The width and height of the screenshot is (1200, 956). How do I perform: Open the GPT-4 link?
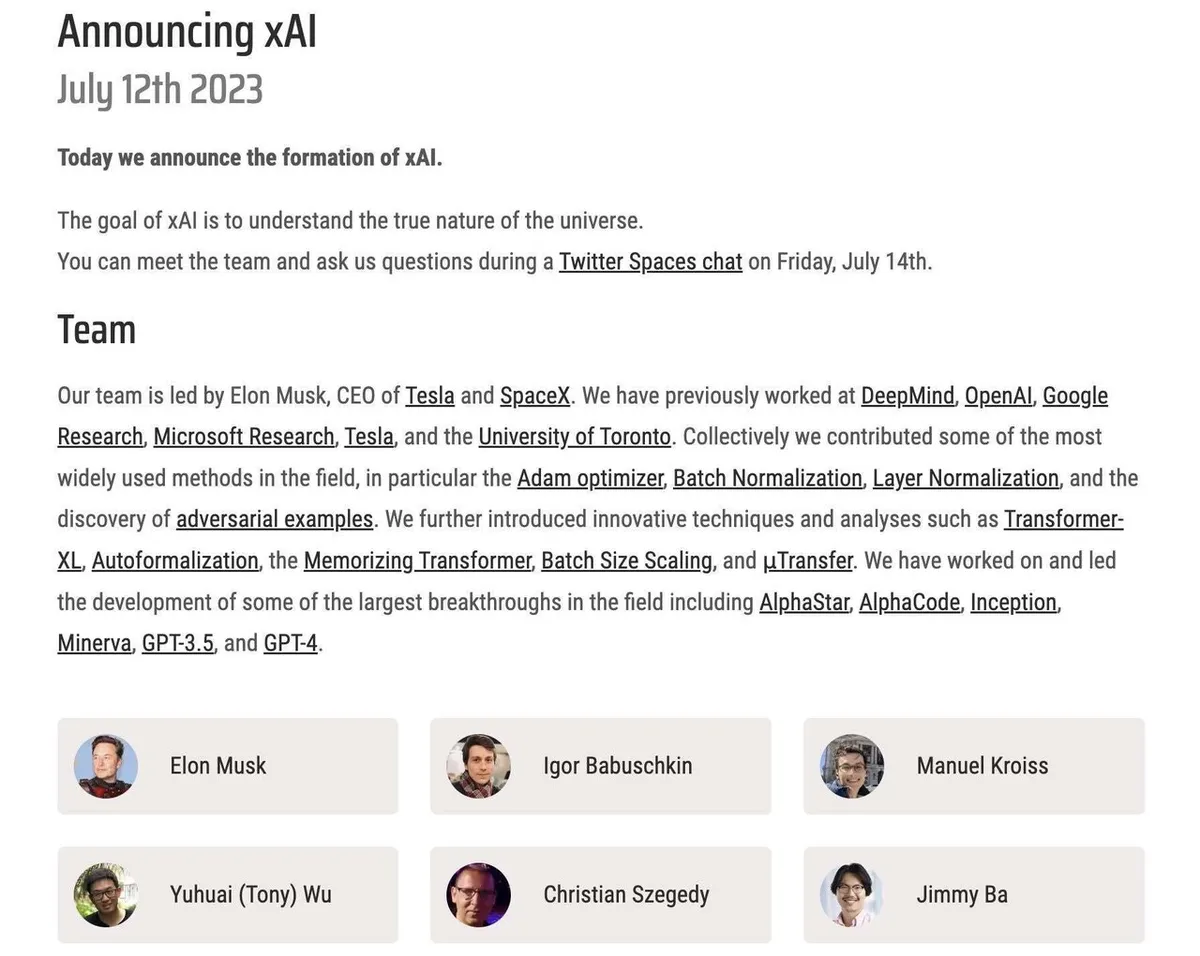coord(290,643)
